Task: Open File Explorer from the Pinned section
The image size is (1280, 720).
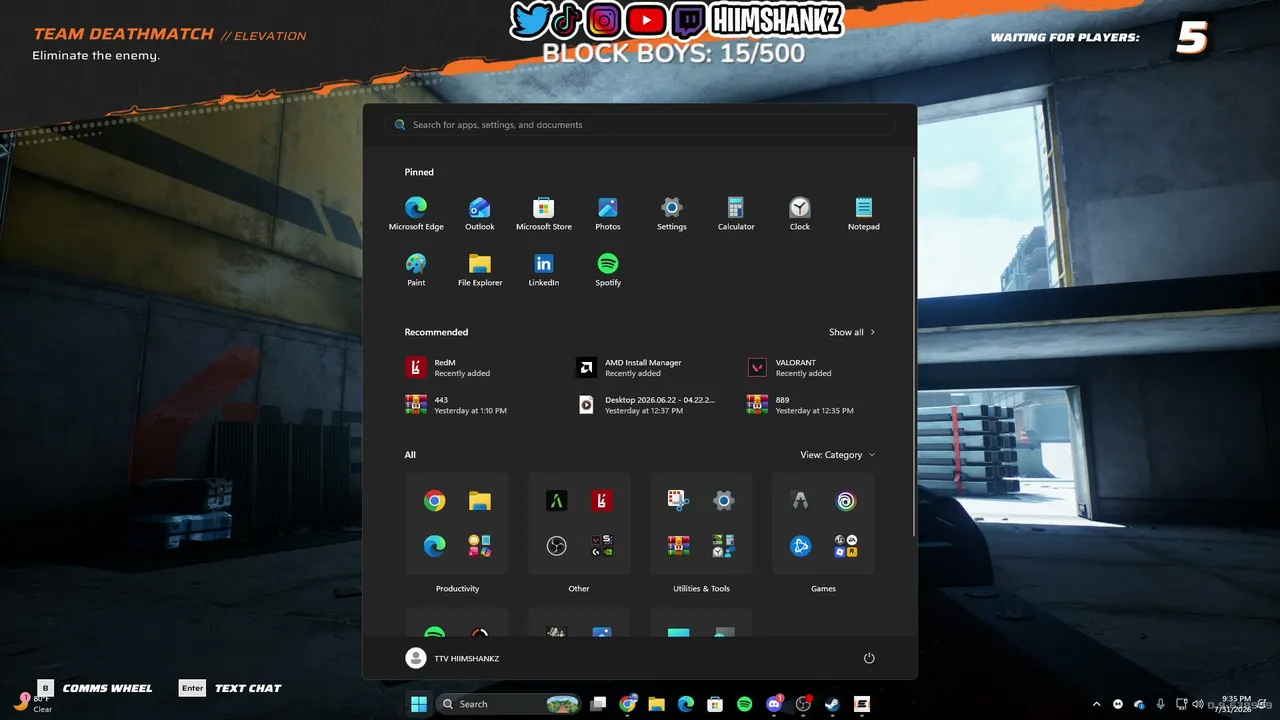Action: [480, 270]
